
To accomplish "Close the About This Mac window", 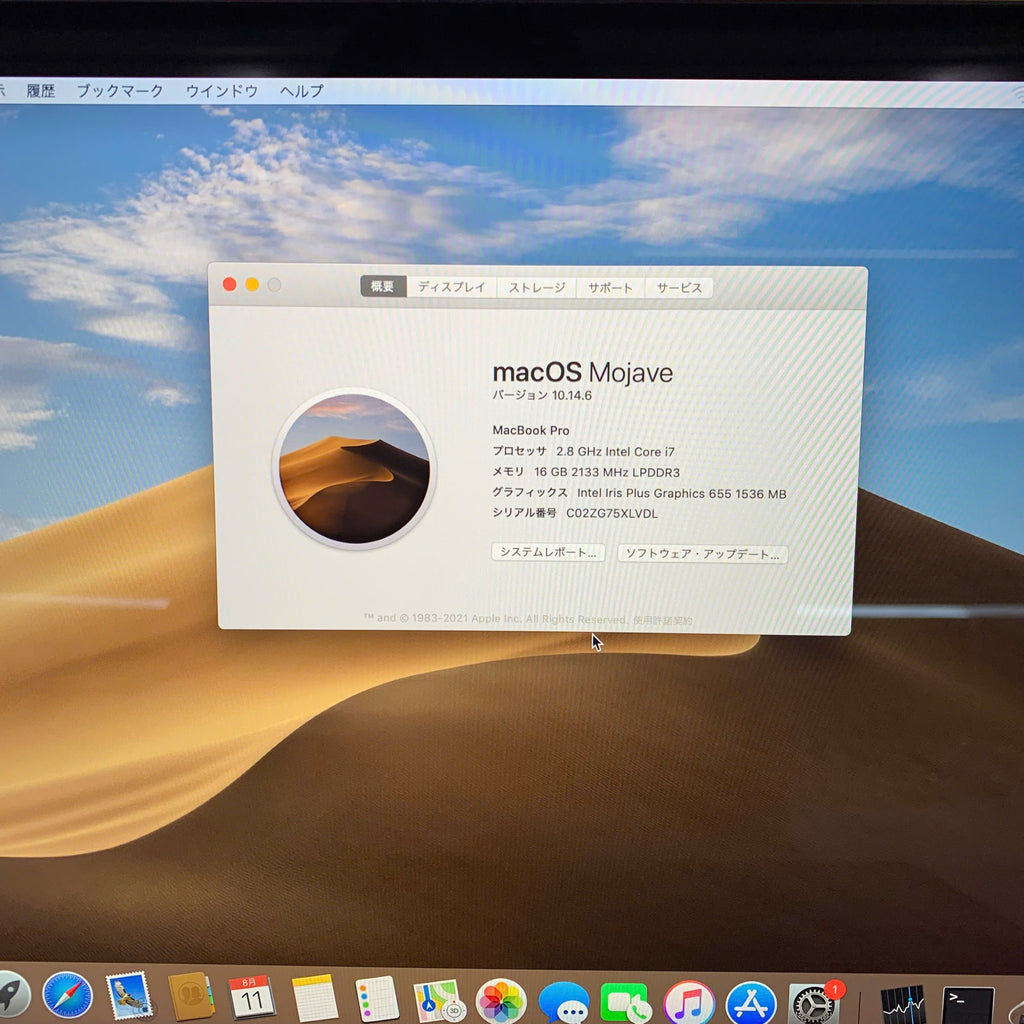I will click(x=229, y=284).
